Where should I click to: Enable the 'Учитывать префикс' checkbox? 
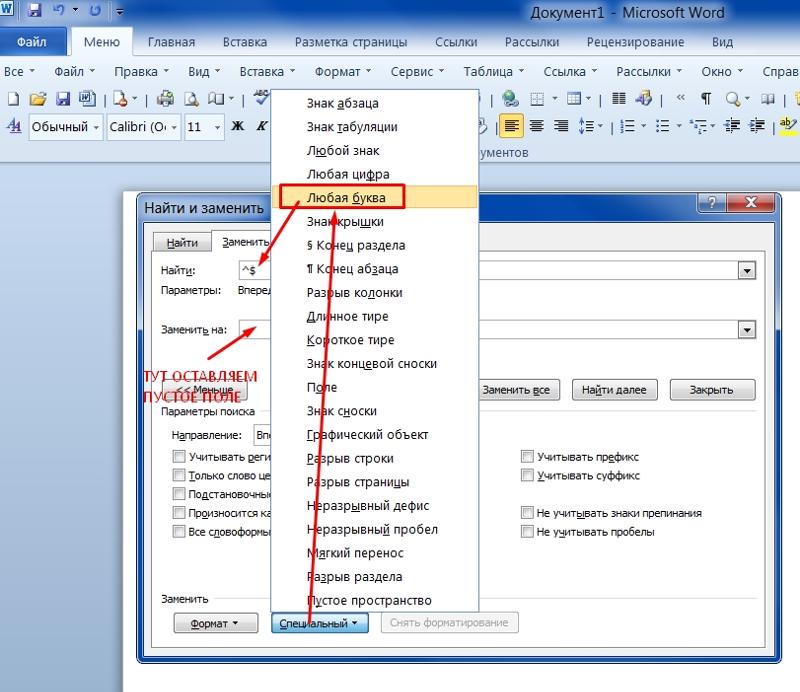coord(527,457)
